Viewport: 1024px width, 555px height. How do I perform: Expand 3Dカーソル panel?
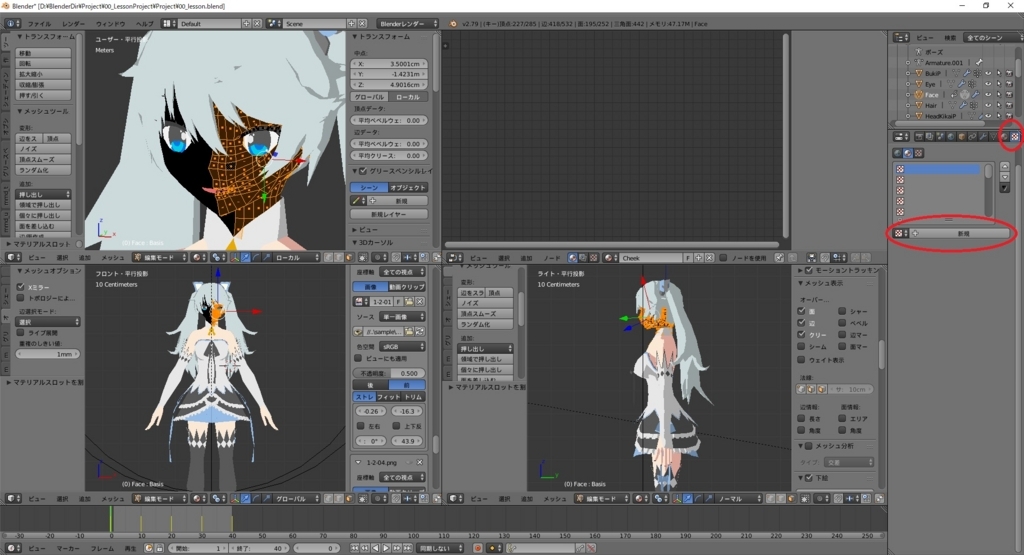[x=373, y=242]
